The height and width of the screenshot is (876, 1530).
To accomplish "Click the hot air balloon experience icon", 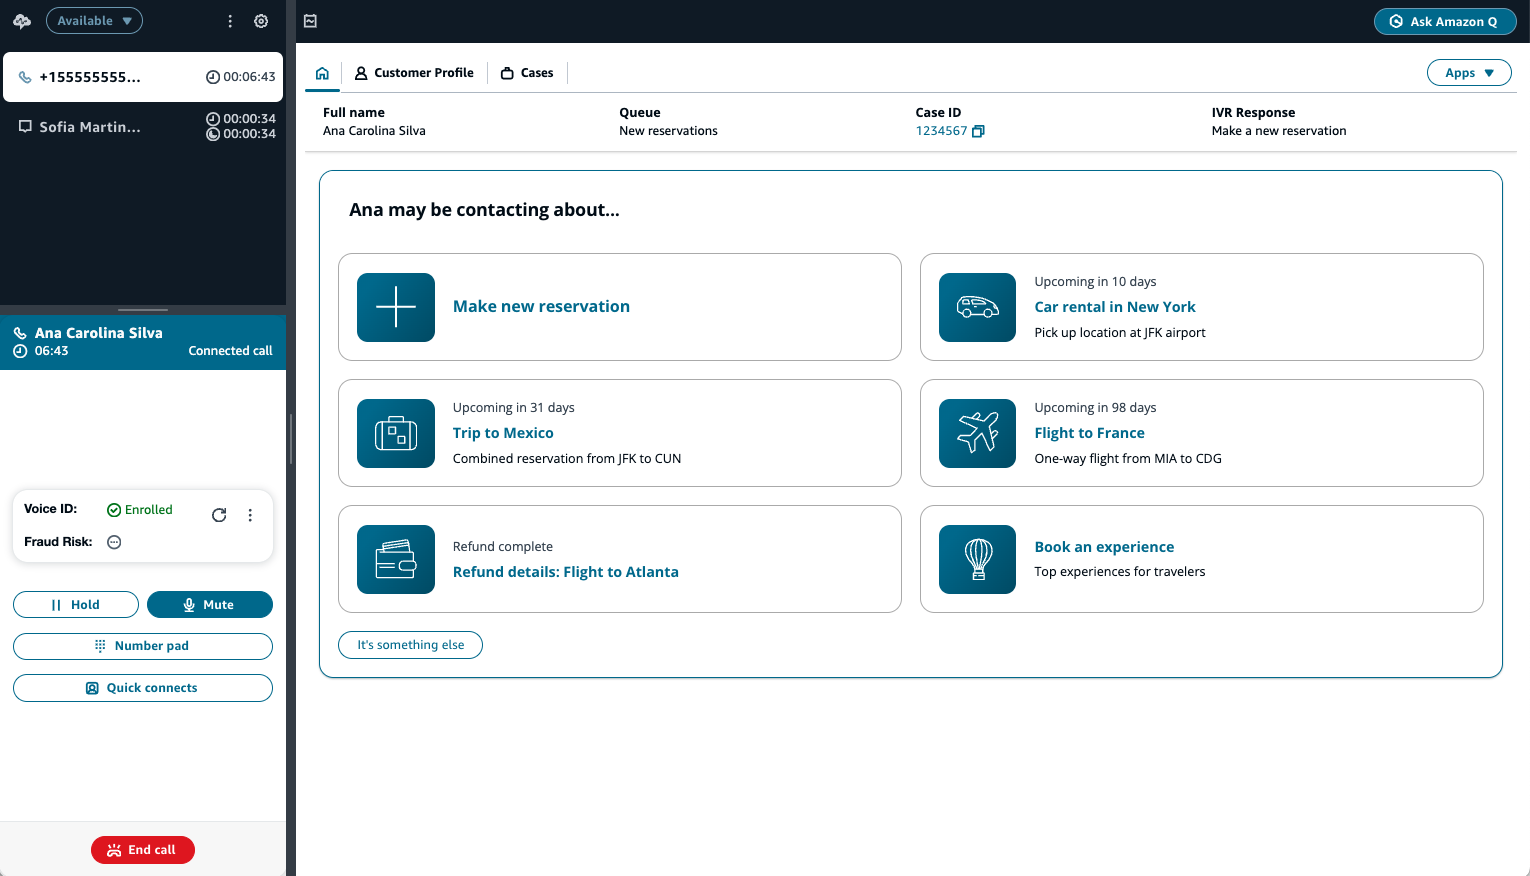I will click(x=977, y=559).
